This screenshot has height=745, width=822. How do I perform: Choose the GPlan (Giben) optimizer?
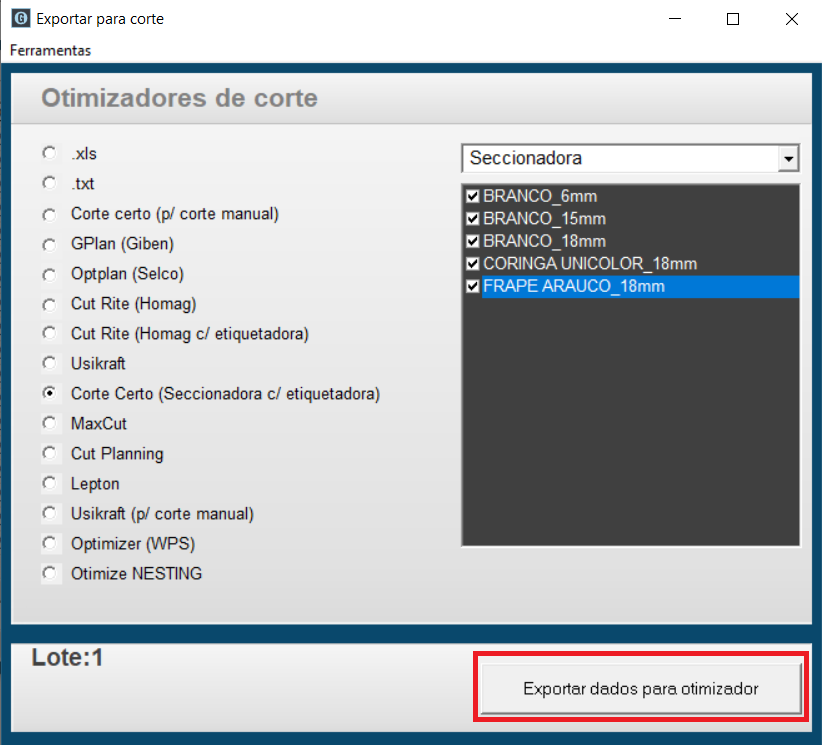click(50, 244)
